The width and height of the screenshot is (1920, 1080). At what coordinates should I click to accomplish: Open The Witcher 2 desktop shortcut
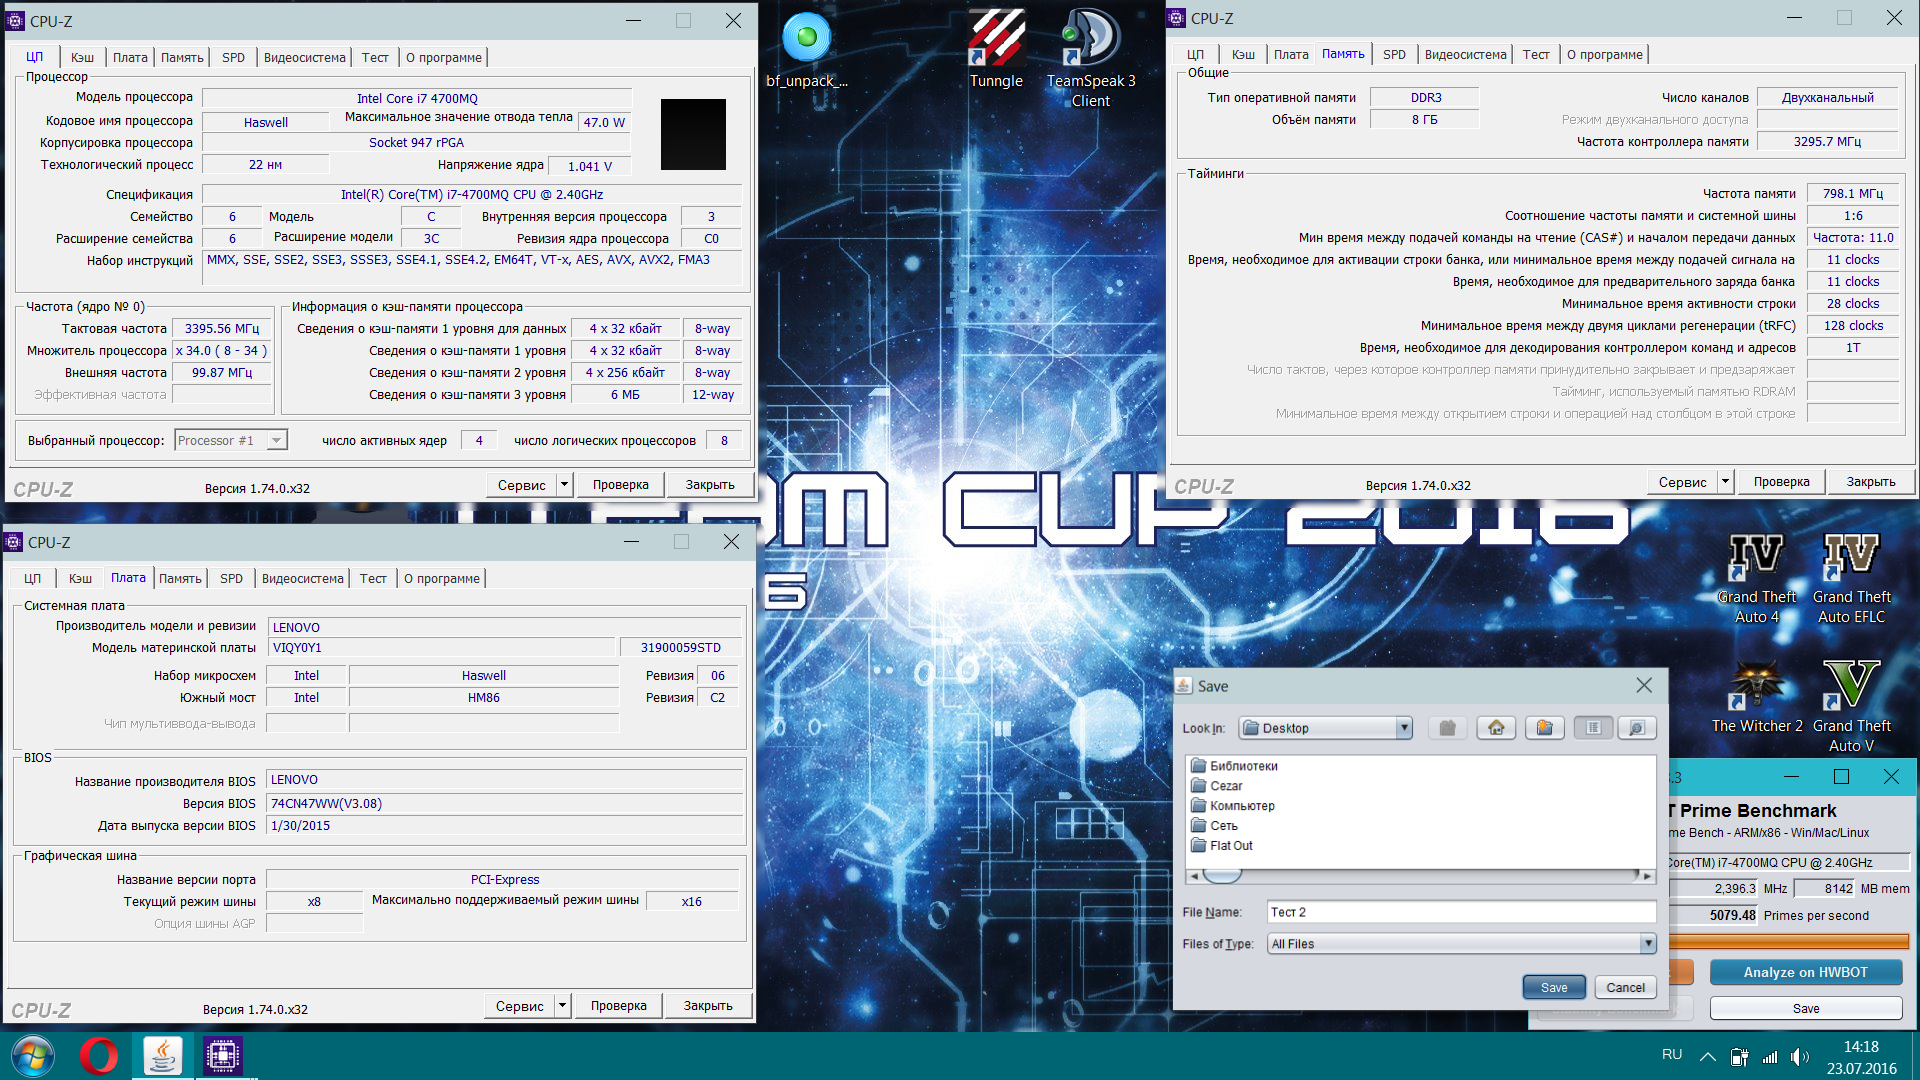1757,698
